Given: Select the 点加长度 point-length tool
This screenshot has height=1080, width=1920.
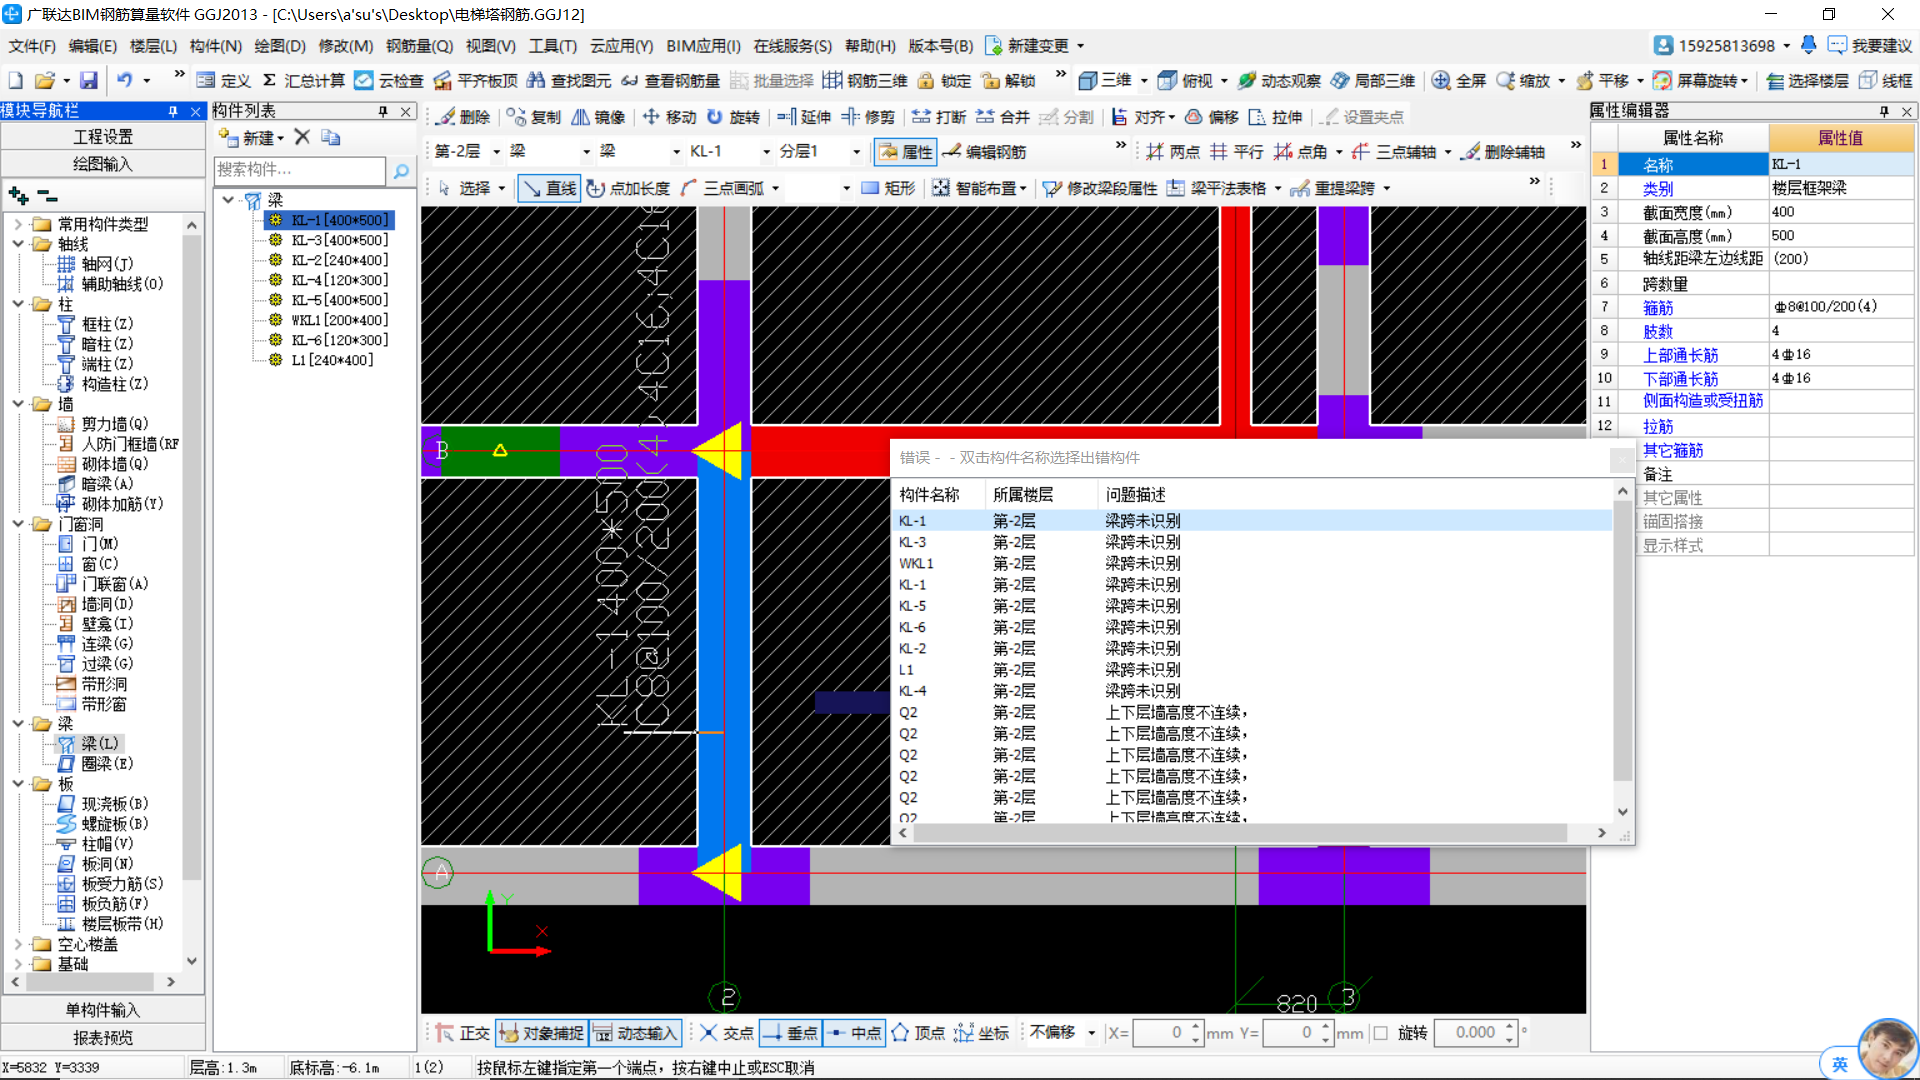Looking at the screenshot, I should [x=628, y=188].
